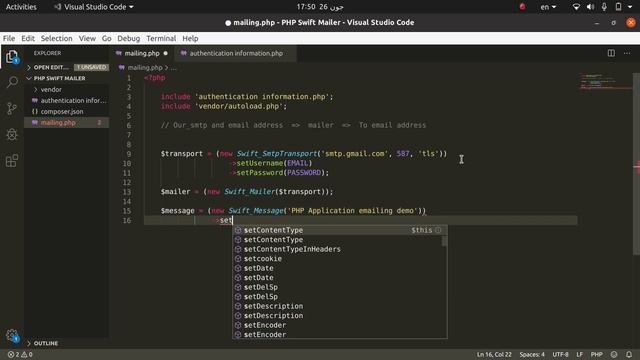Screen dimensions: 640x360
Task: Expand the Outline section
Action: click(x=46, y=343)
